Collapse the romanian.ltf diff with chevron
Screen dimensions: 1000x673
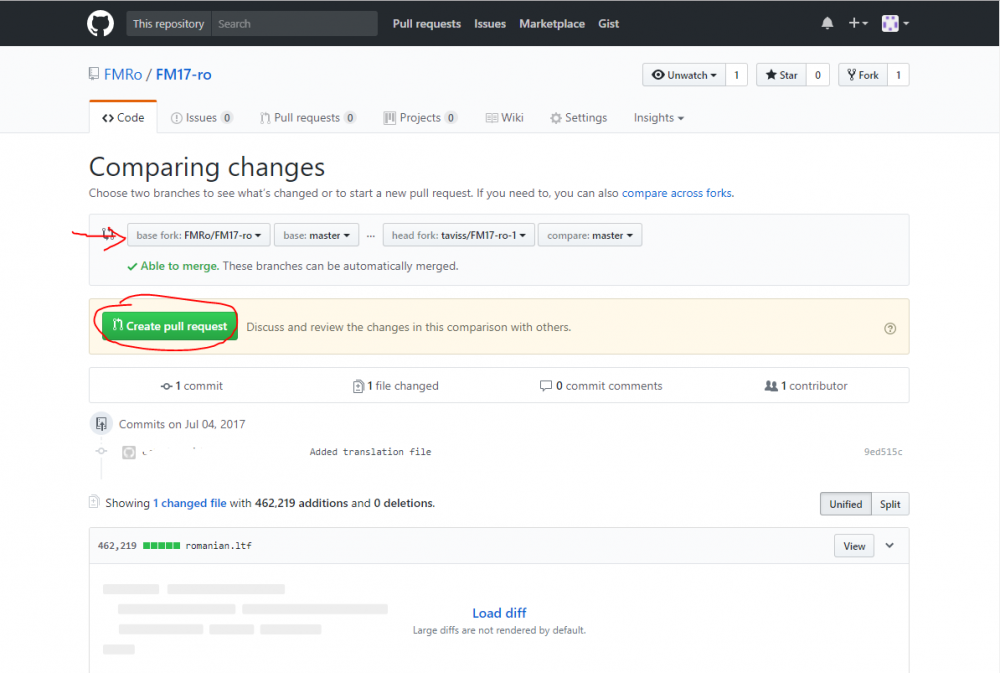890,545
